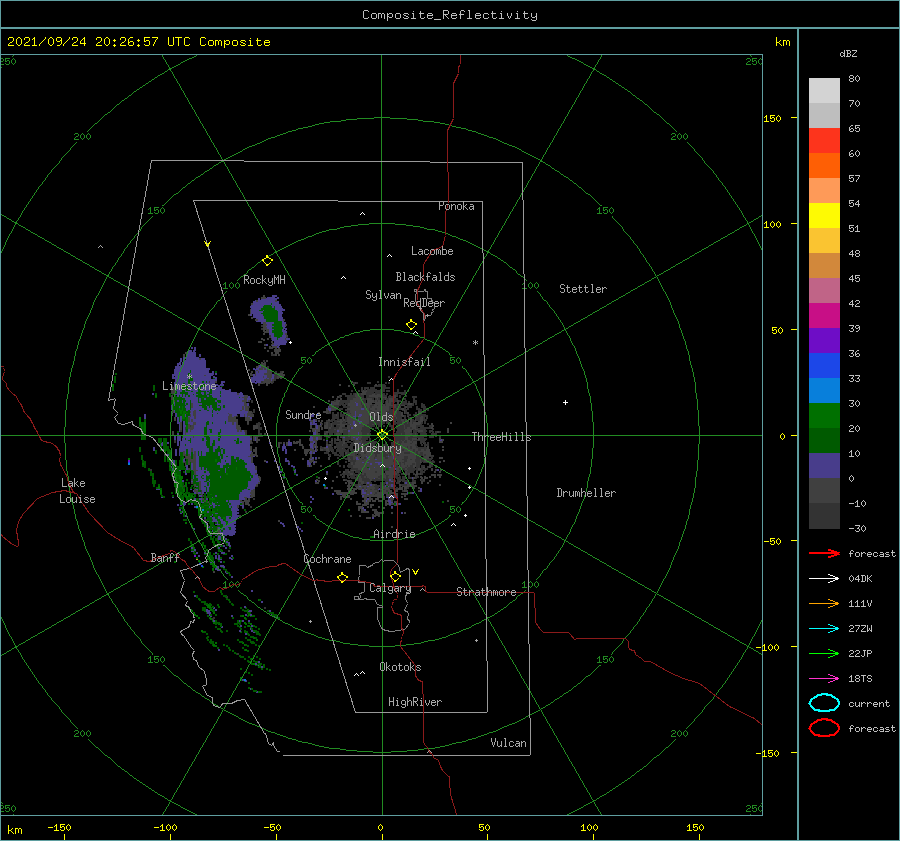Click the 'Olds' map label

(x=381, y=417)
